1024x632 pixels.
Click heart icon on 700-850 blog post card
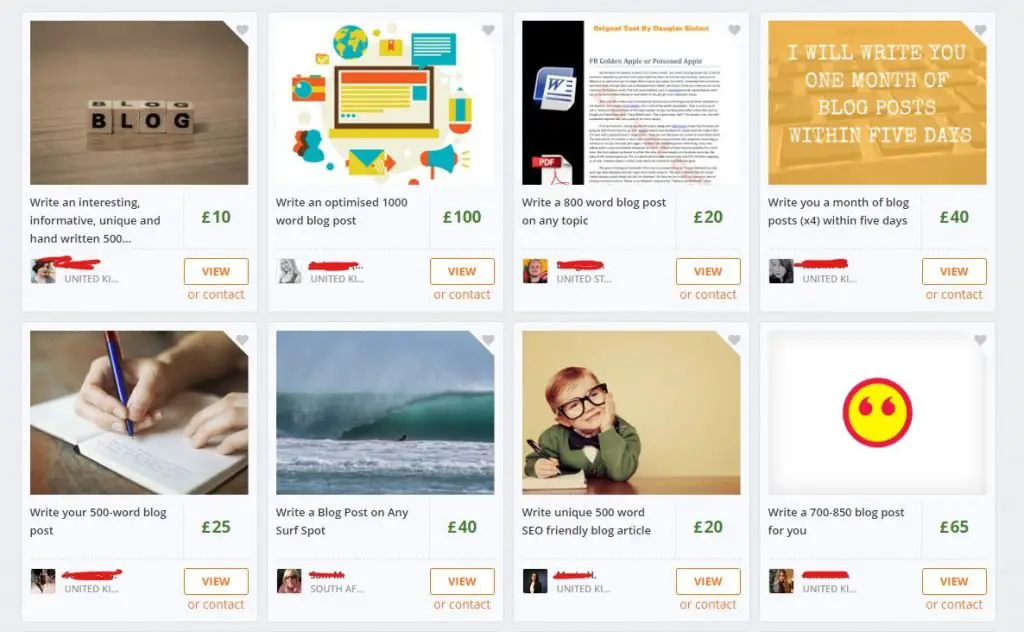click(980, 340)
